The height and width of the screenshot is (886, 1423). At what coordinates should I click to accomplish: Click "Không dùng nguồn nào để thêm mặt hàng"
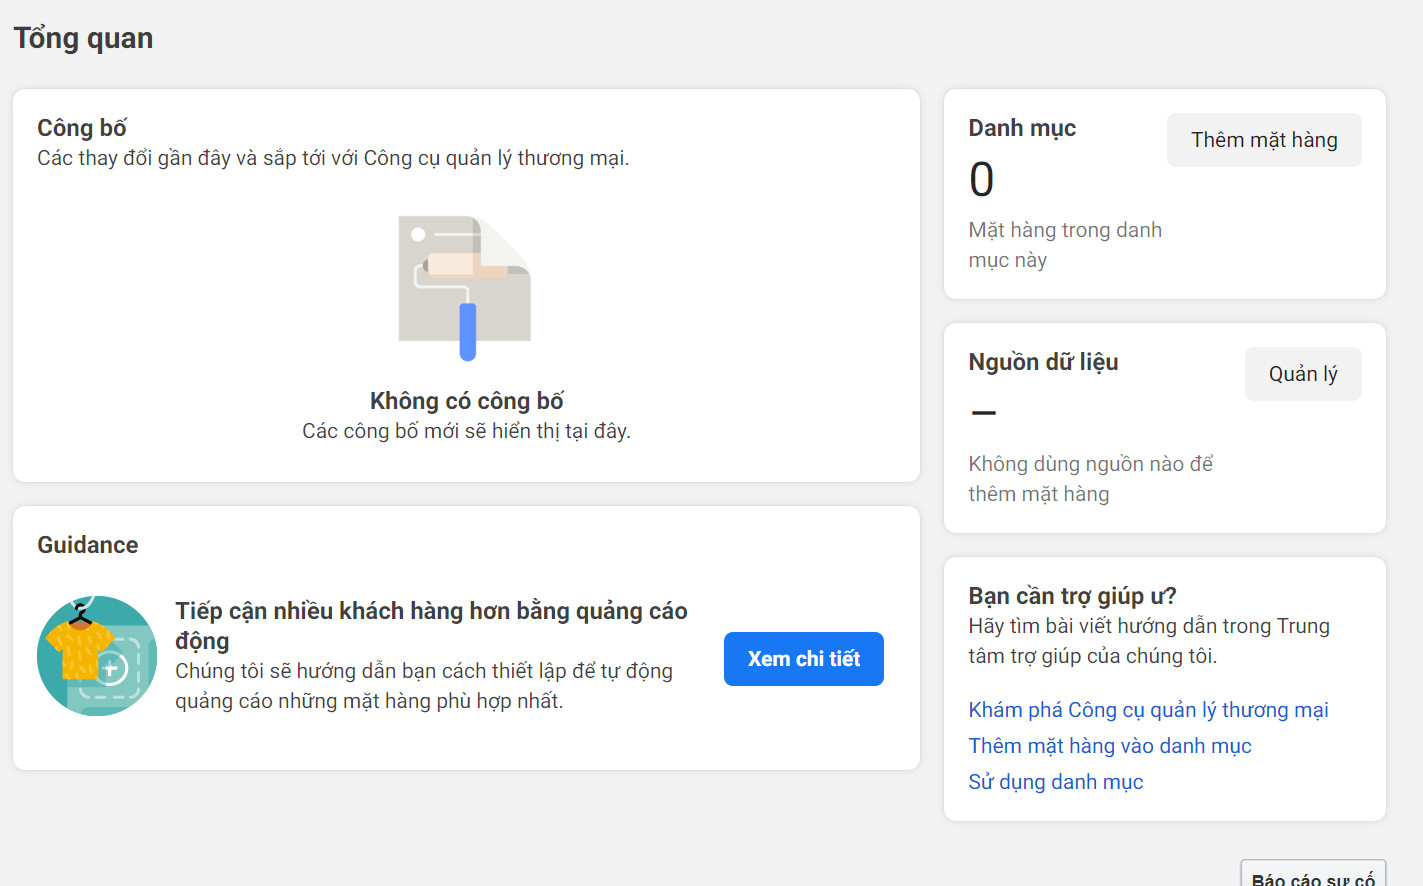pyautogui.click(x=1090, y=479)
